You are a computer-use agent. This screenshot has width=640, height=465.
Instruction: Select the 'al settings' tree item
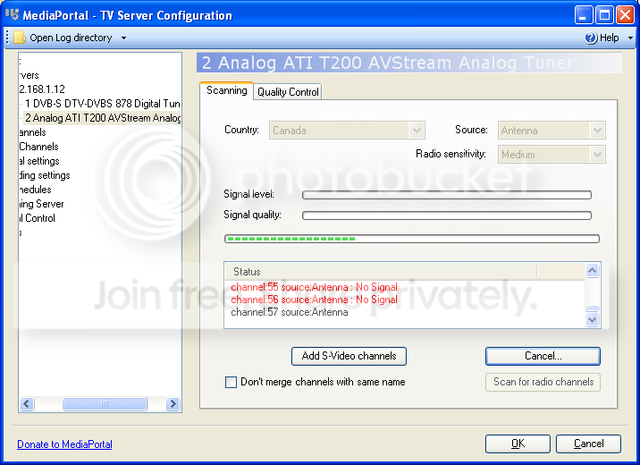tap(39, 161)
